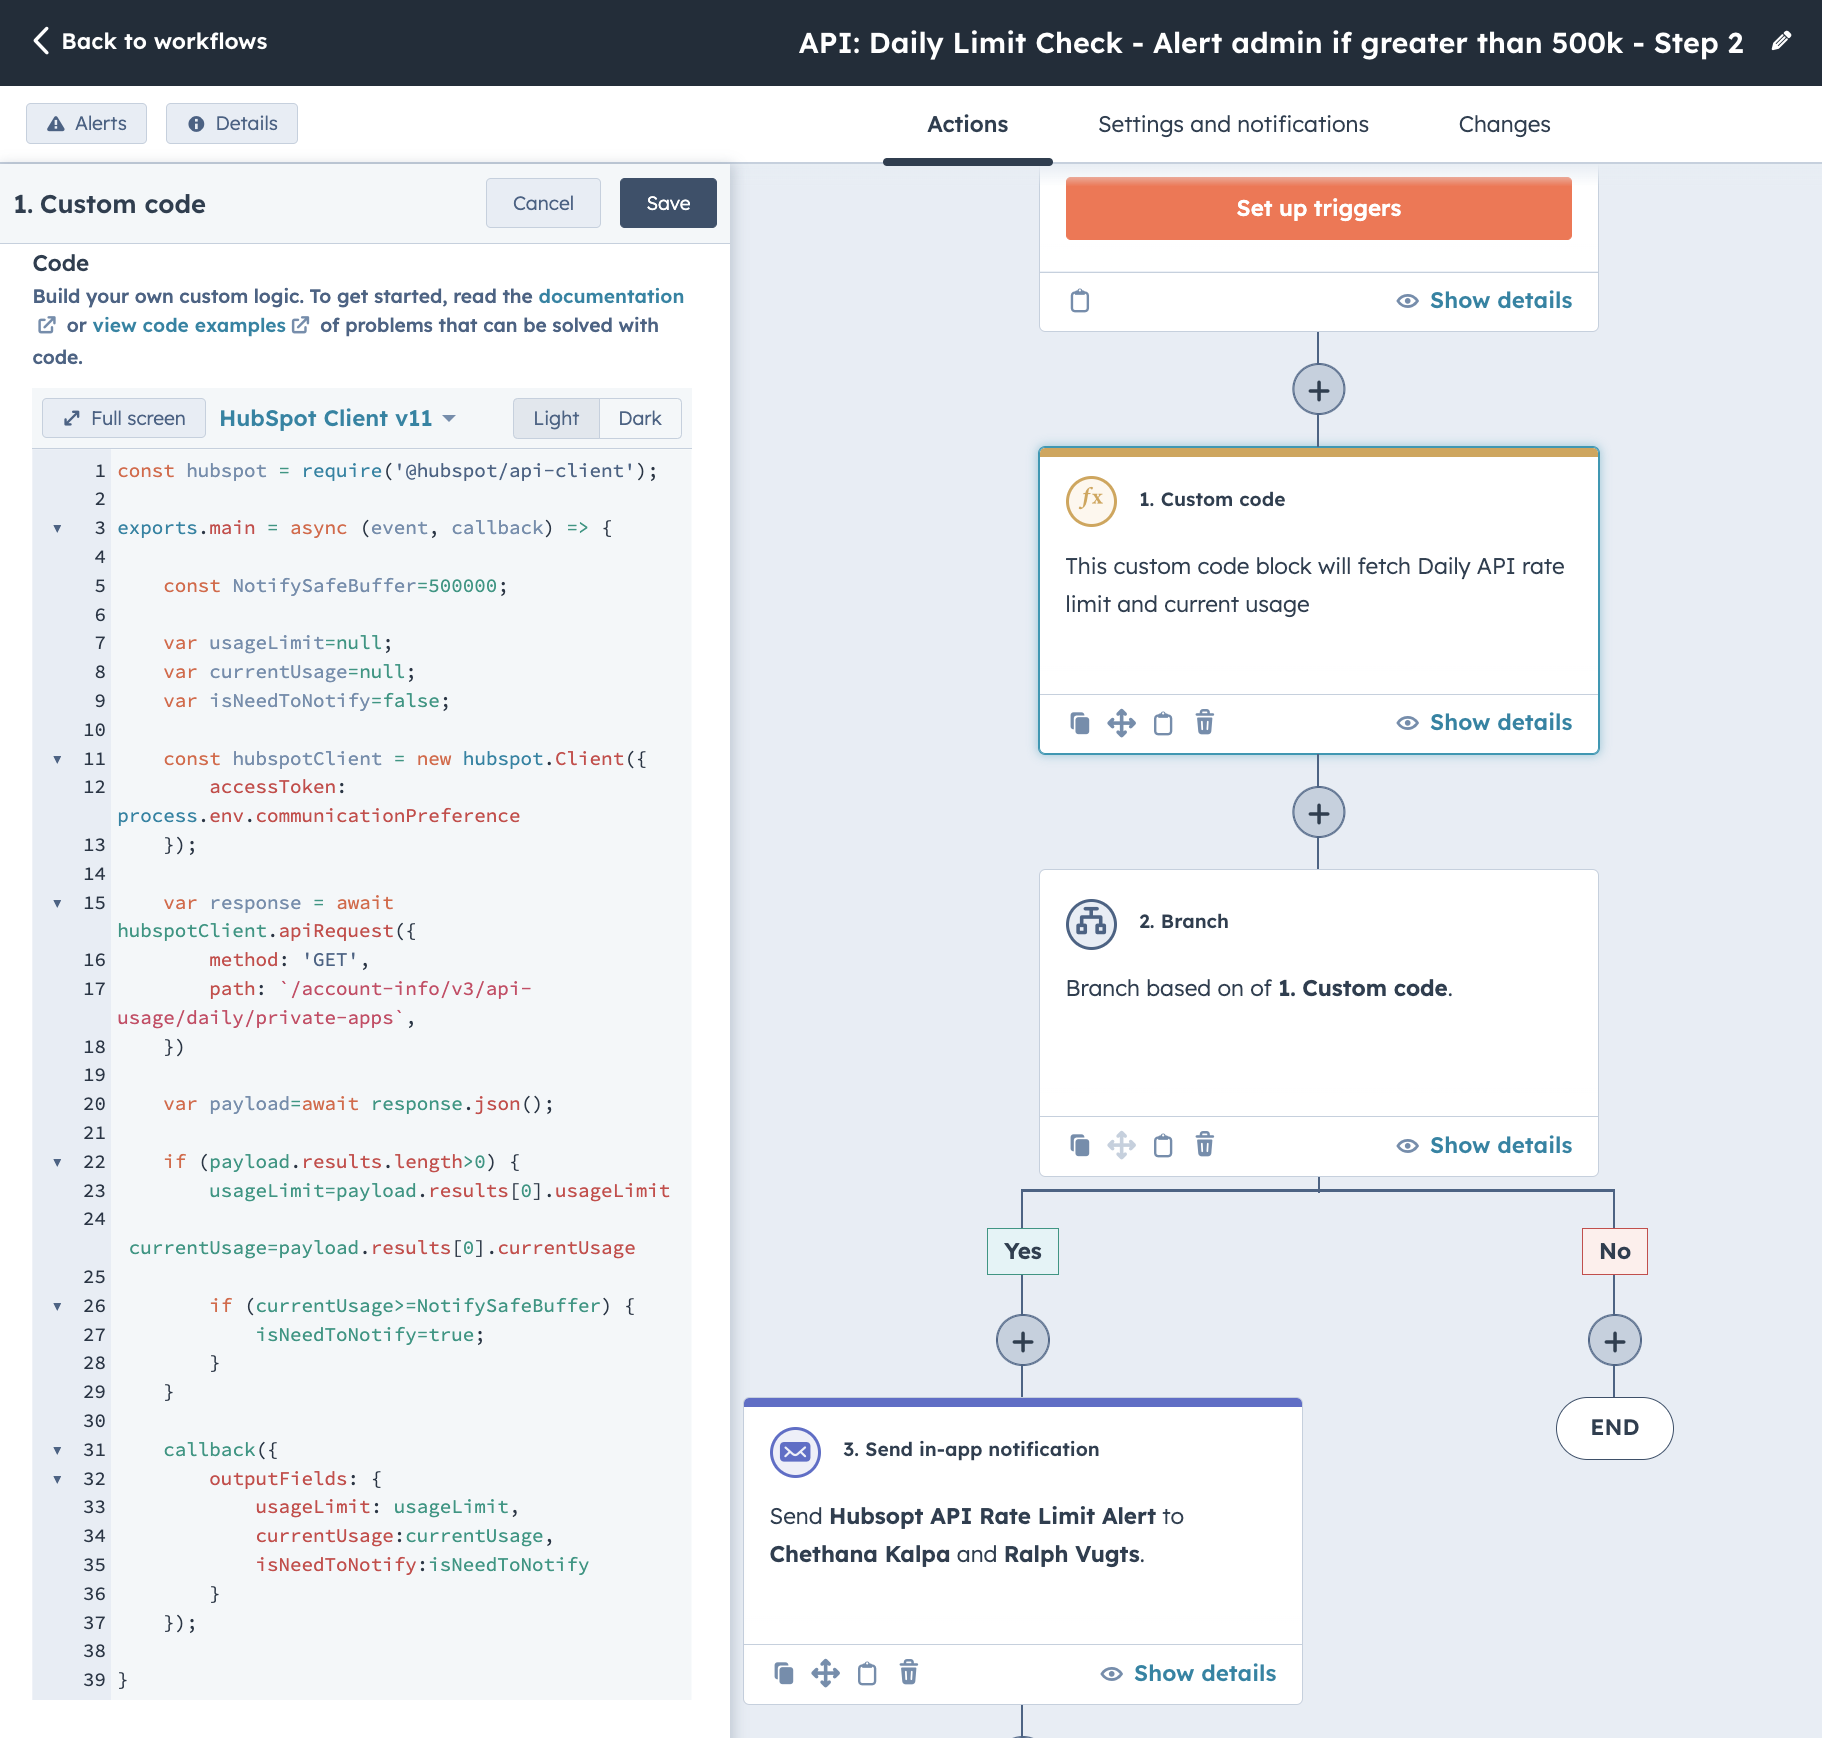The height and width of the screenshot is (1738, 1822).
Task: Open clipboard icon on the Branch card
Action: pyautogui.click(x=1163, y=1146)
